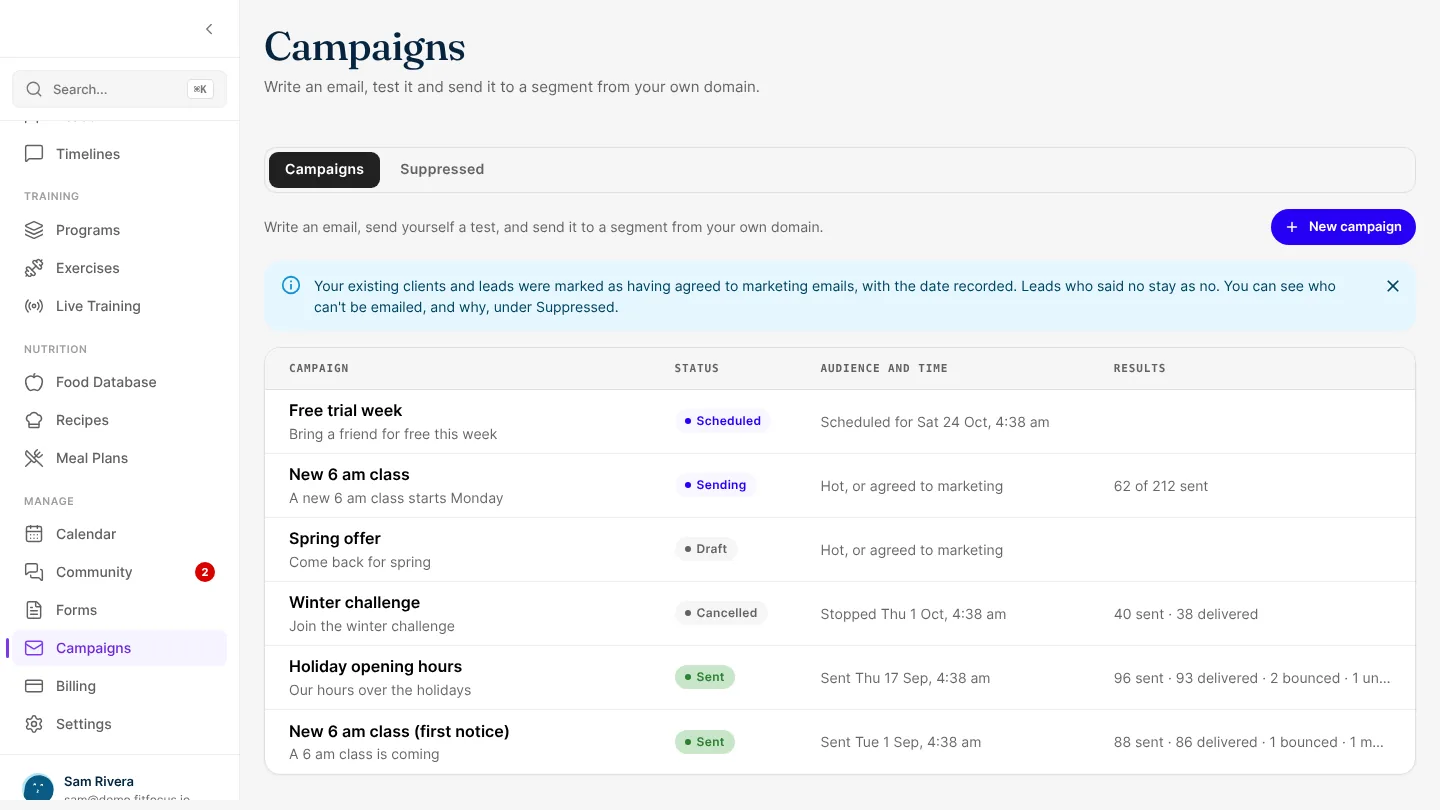Click '40 sent · 38 delivered' result
Image resolution: width=1440 pixels, height=810 pixels.
click(x=1186, y=614)
